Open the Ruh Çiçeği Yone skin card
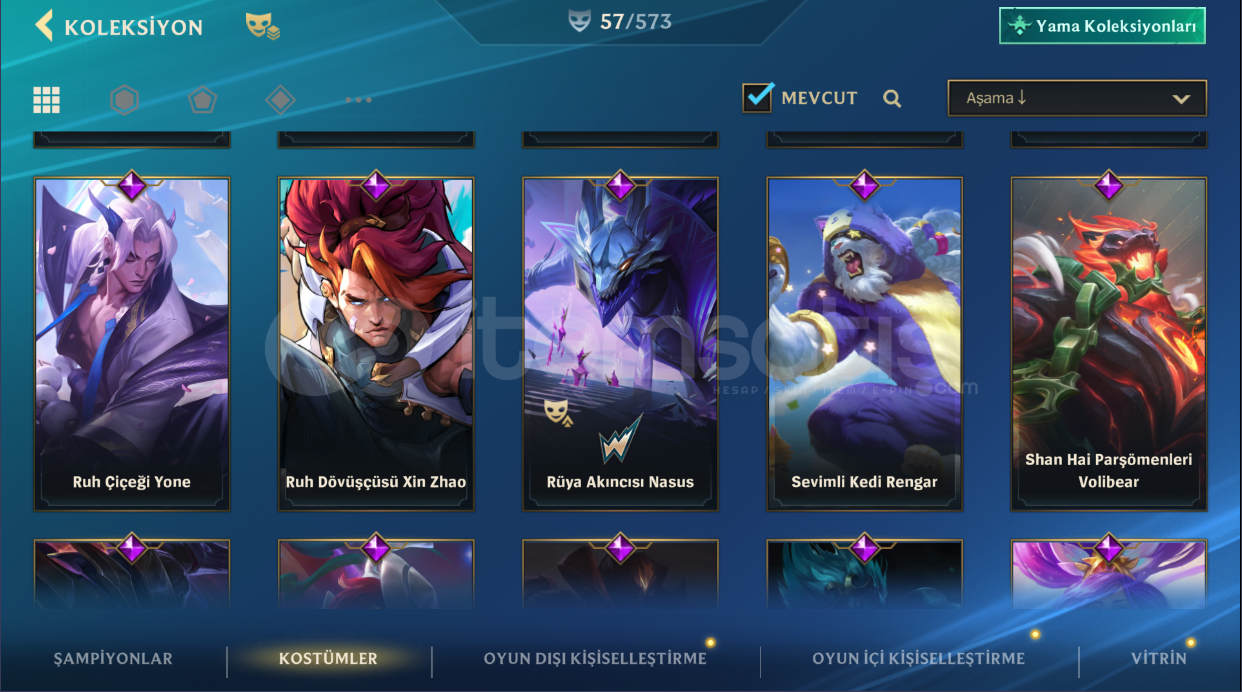1242x692 pixels. tap(132, 344)
